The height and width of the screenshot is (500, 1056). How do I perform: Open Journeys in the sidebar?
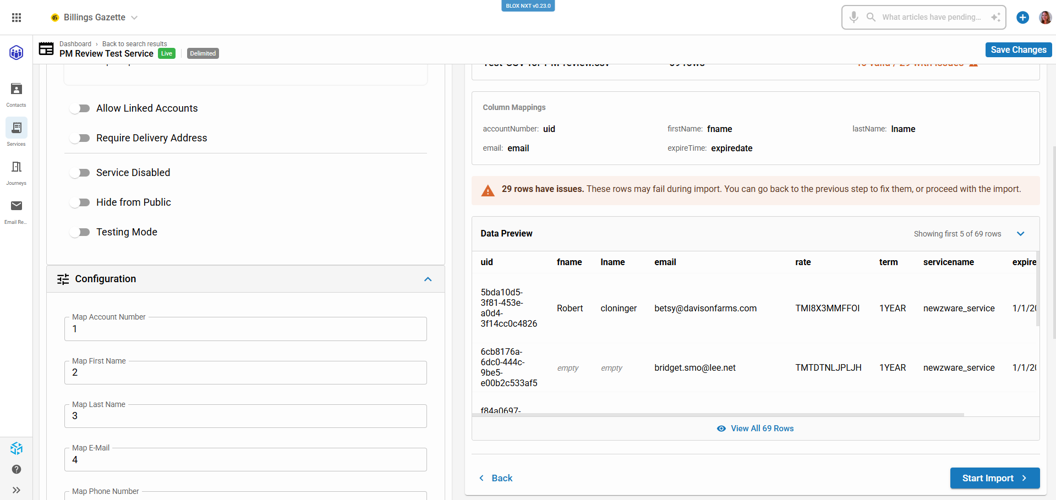coord(16,172)
